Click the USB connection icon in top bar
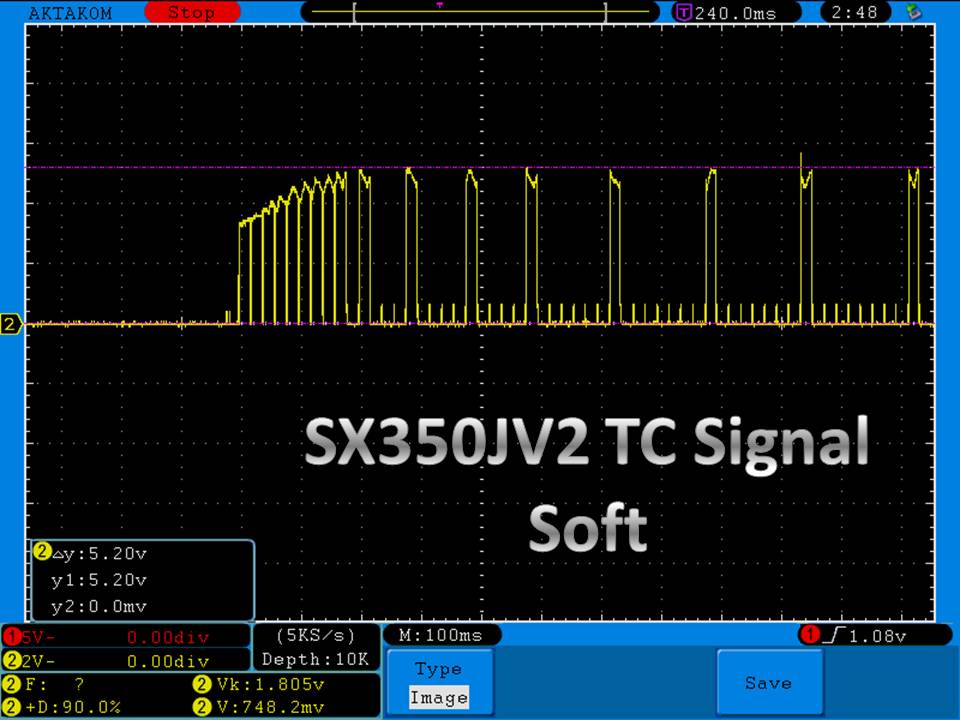960x720 pixels. [x=913, y=12]
